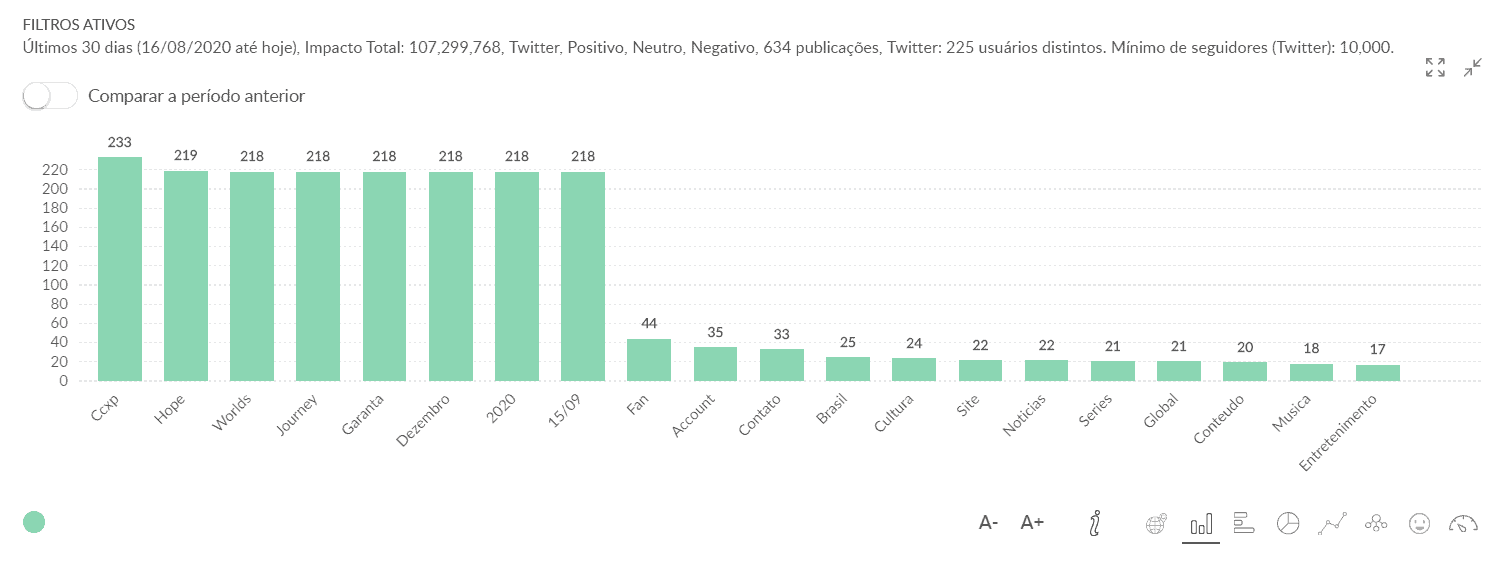Image resolution: width=1504 pixels, height=568 pixels.
Task: Click the information "i" icon
Action: [1097, 522]
